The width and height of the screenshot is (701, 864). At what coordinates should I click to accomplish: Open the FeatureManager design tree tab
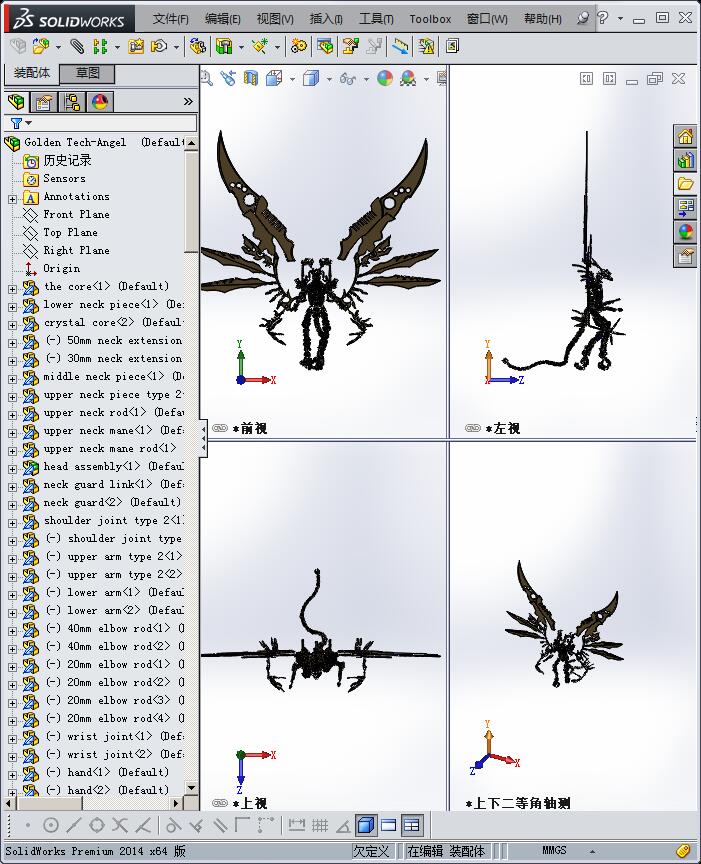(x=17, y=101)
